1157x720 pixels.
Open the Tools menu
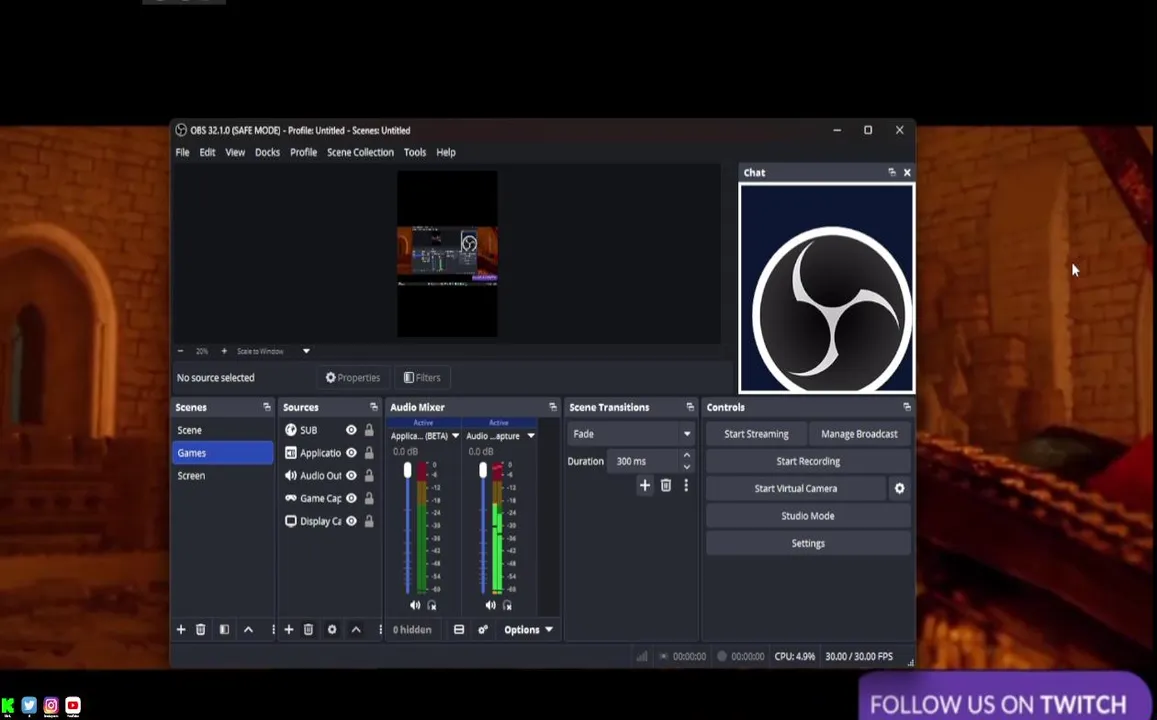tap(415, 152)
